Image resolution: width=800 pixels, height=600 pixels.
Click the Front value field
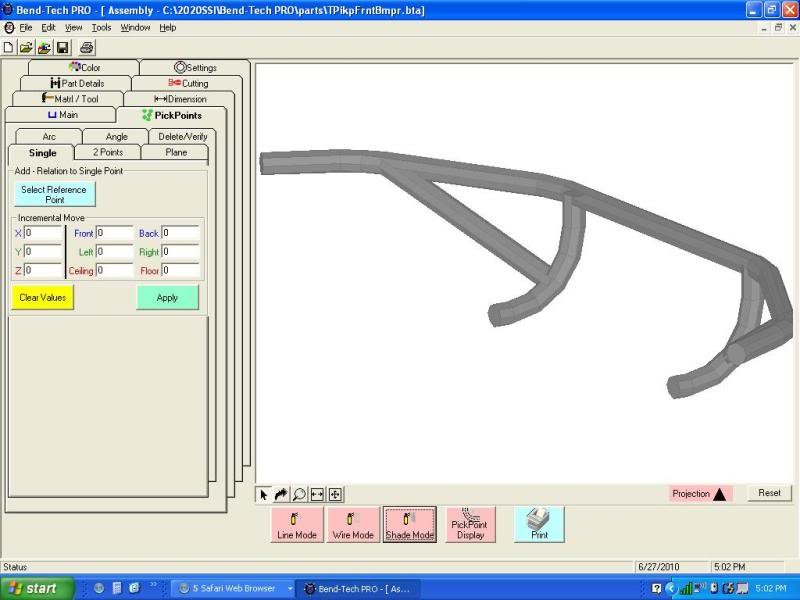(x=115, y=233)
